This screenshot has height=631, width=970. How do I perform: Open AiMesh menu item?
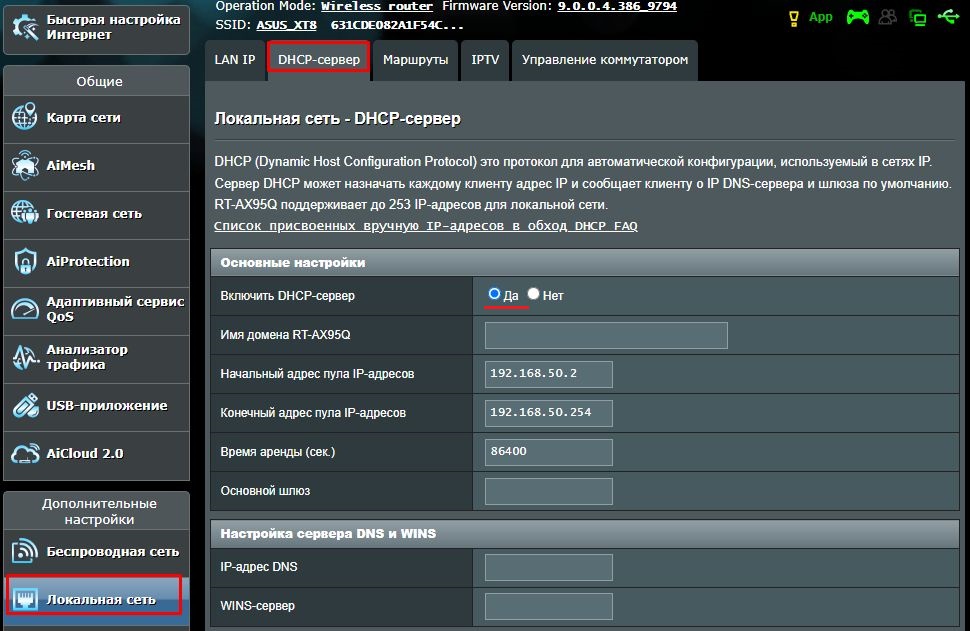point(97,166)
